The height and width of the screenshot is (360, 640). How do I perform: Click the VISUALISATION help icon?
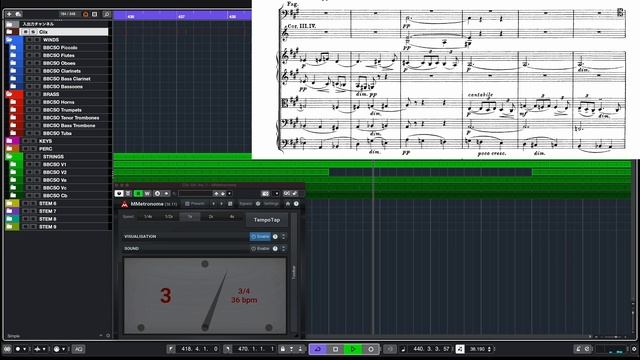coord(276,236)
